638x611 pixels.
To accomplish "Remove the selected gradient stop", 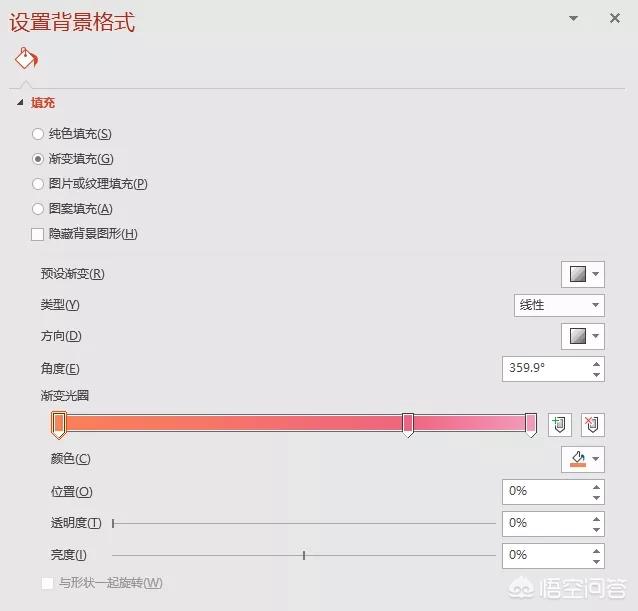I will tap(592, 425).
